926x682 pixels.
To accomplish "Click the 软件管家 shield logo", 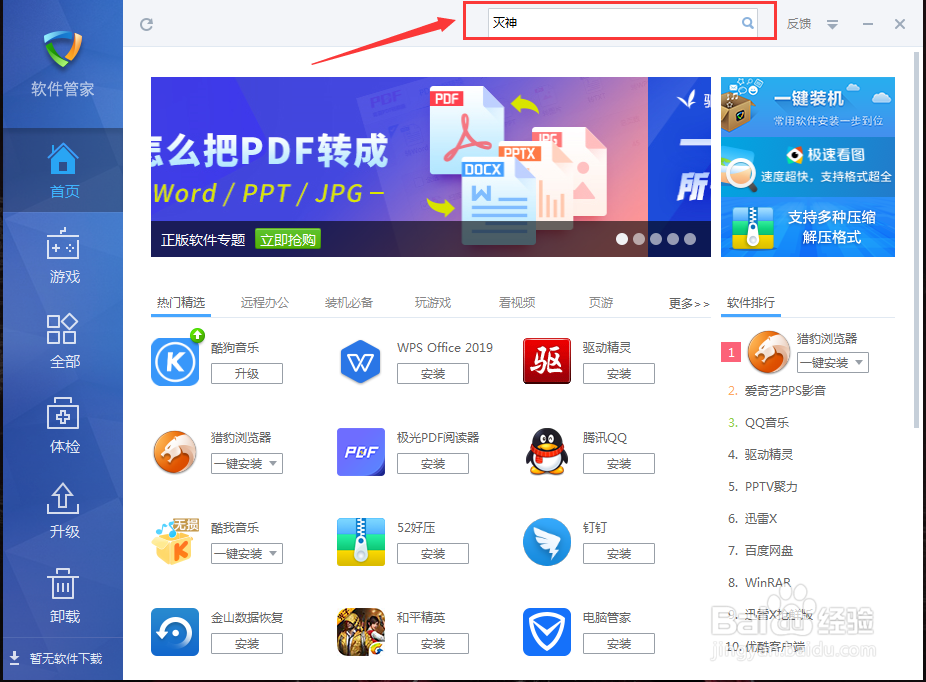I will (x=63, y=49).
